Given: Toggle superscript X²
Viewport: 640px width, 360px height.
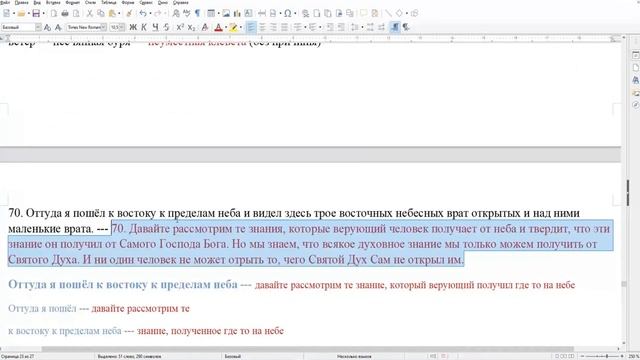Looking at the screenshot, I should coord(180,27).
